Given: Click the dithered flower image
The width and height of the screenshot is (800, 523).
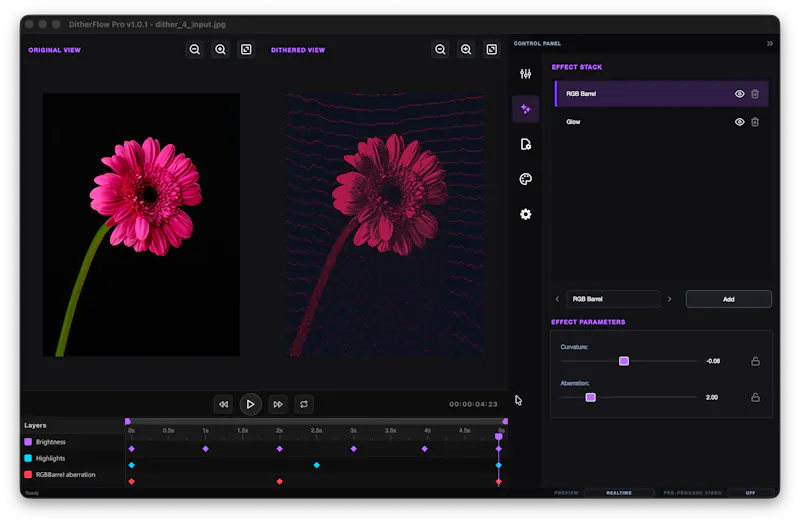Looking at the screenshot, I should (385, 225).
